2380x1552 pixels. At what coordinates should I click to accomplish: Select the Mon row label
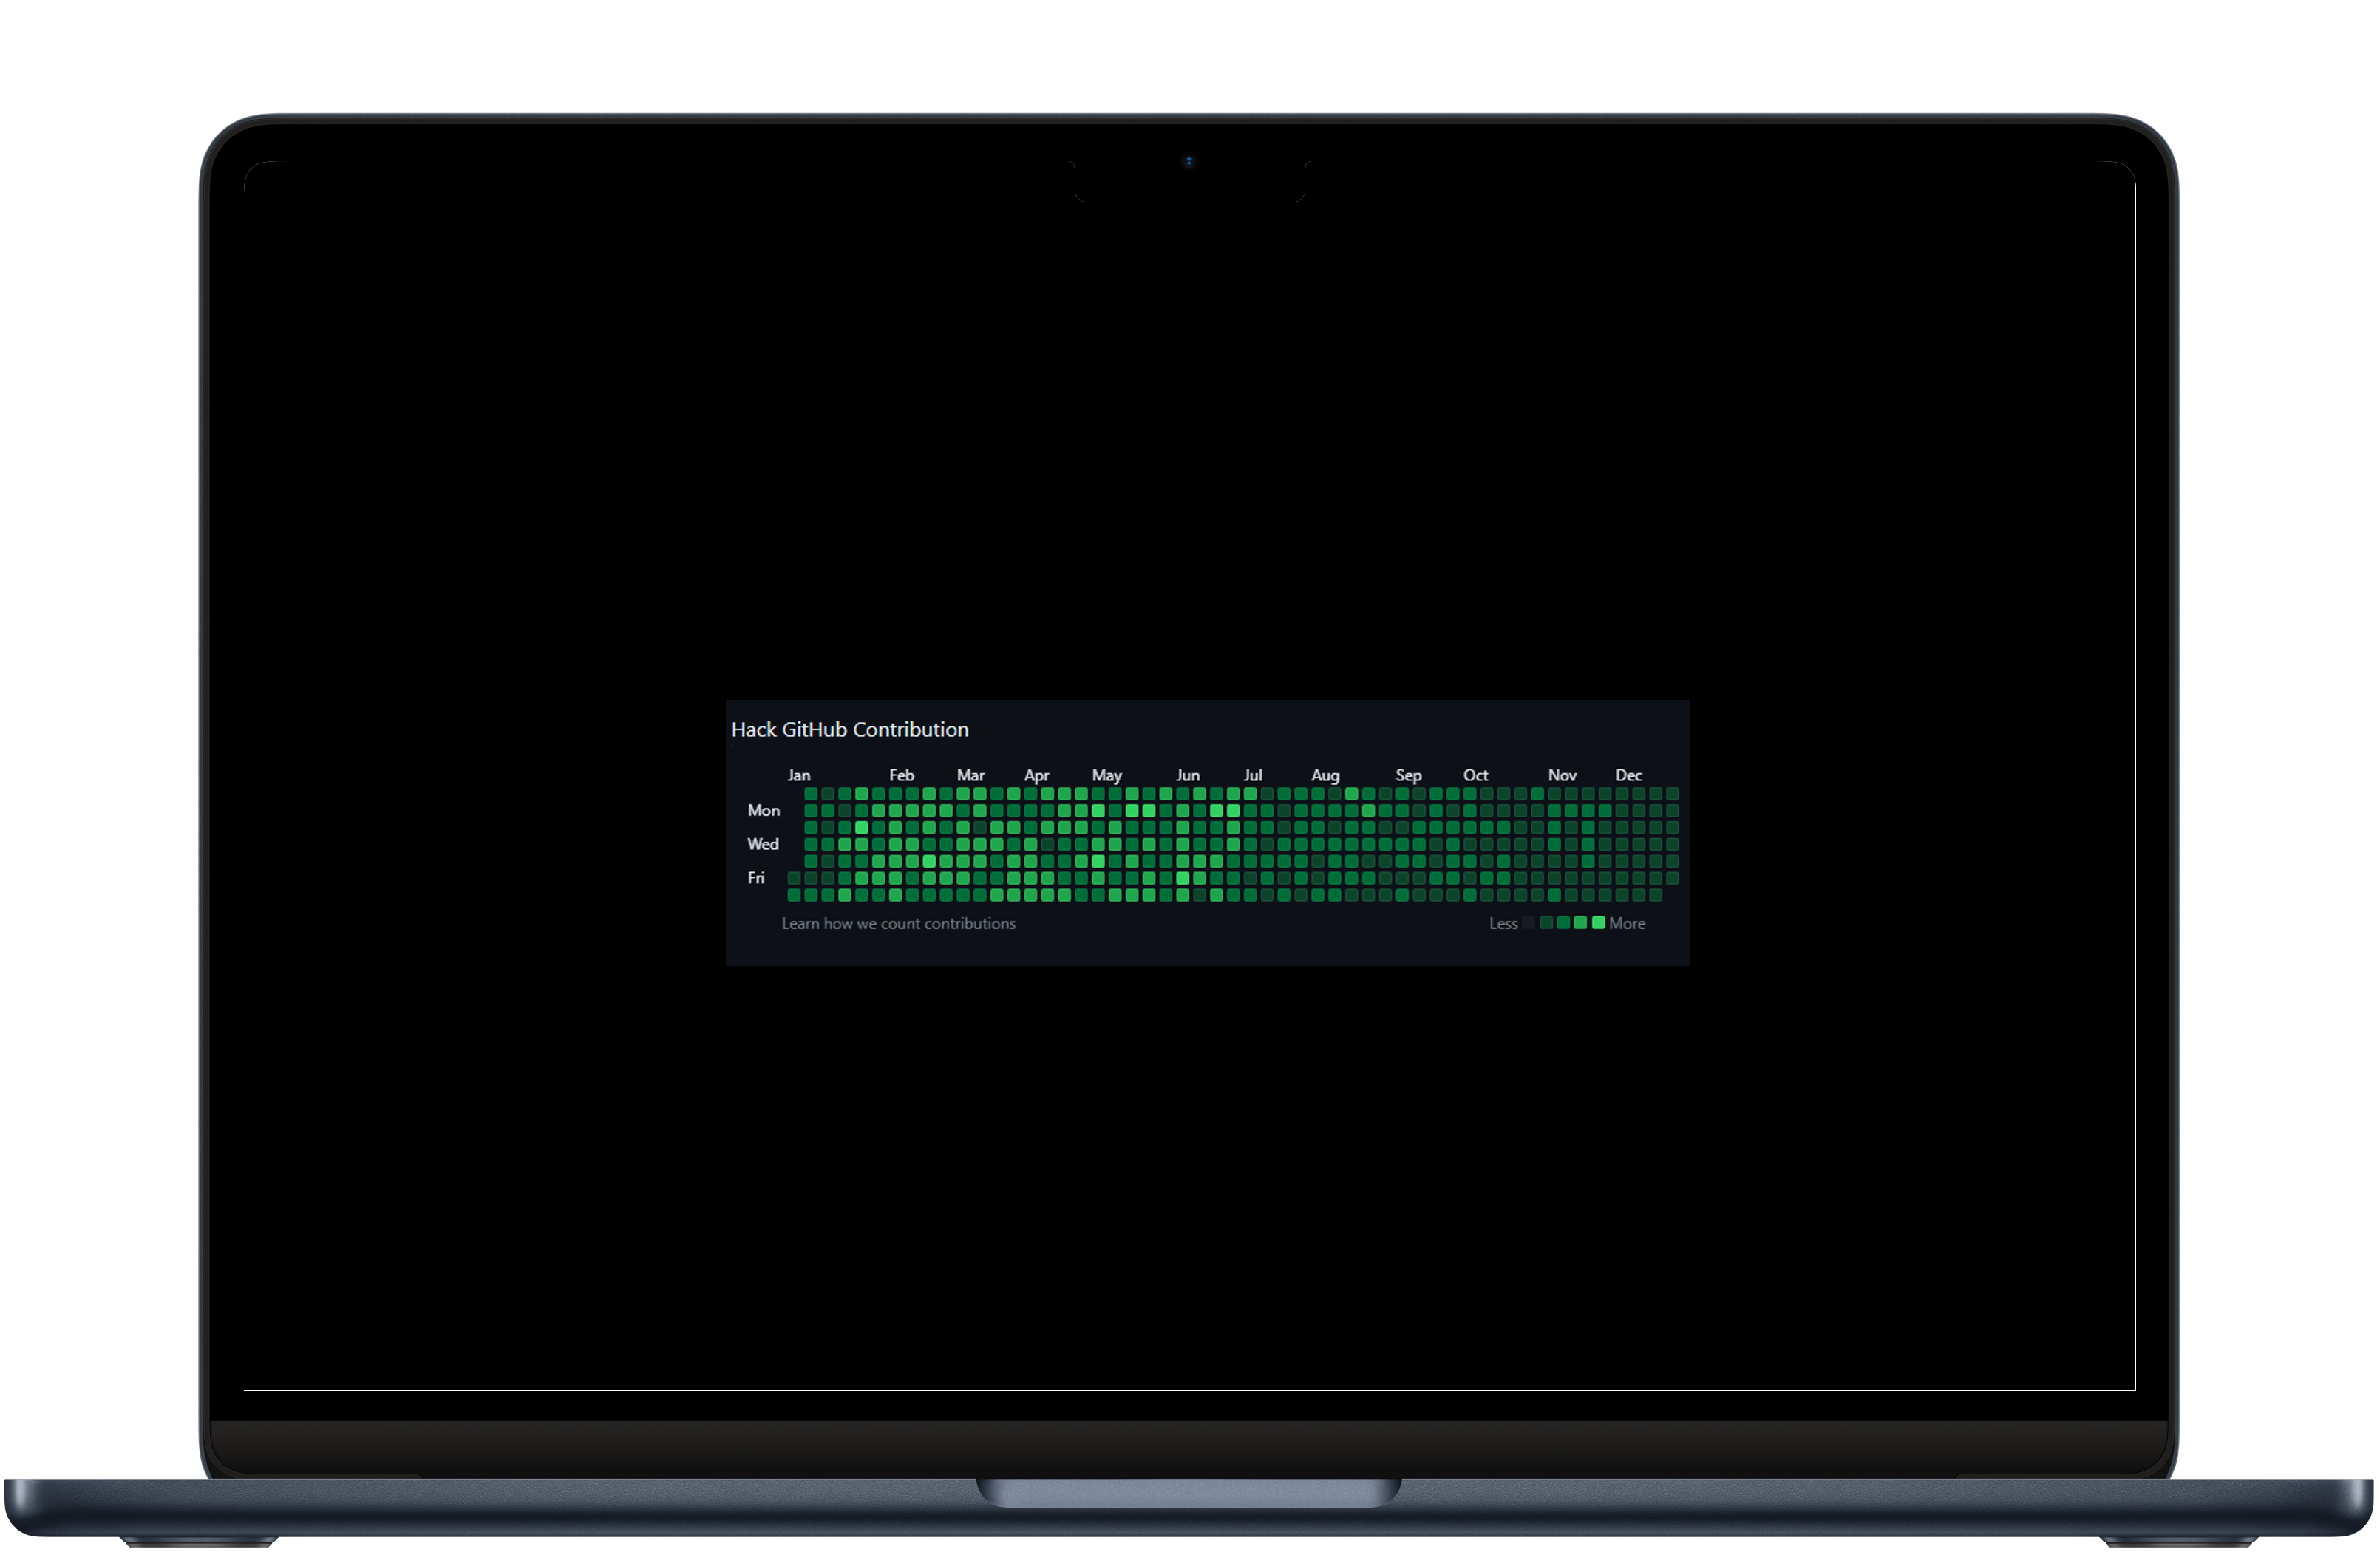point(765,810)
